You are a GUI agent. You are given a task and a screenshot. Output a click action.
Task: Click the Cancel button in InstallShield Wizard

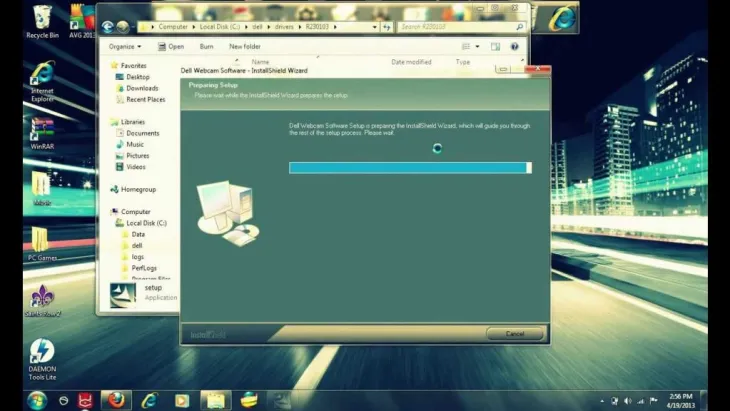[x=514, y=333]
